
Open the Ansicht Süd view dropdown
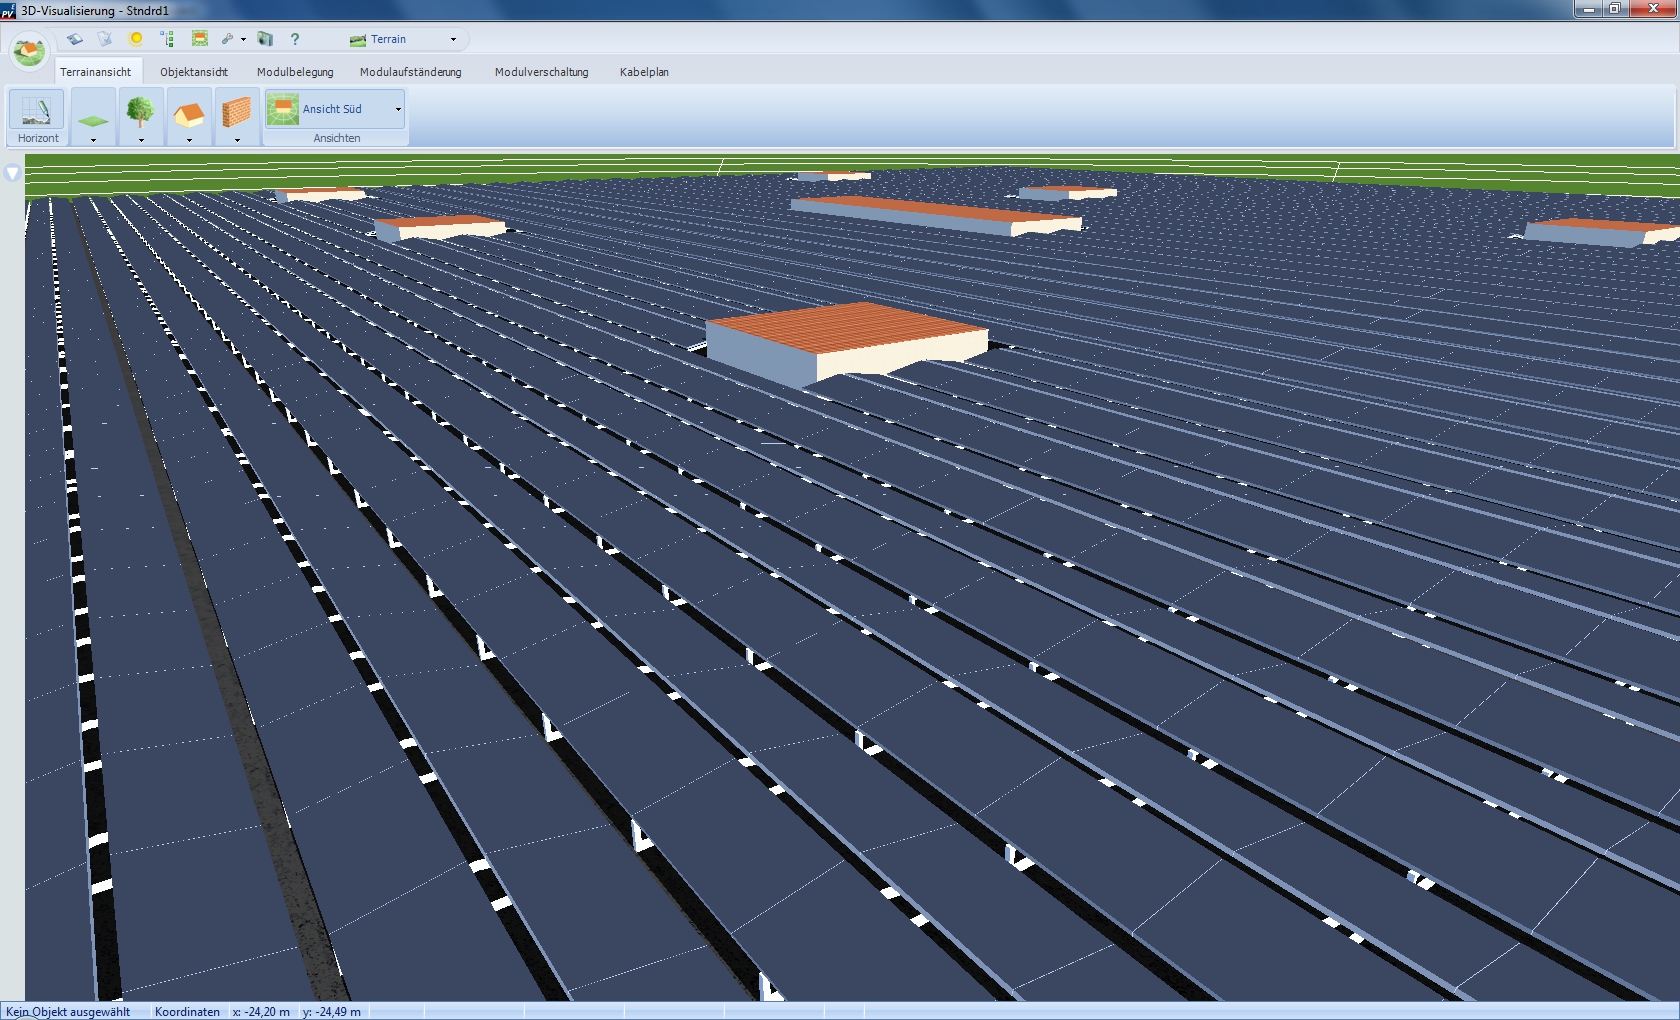pos(398,109)
